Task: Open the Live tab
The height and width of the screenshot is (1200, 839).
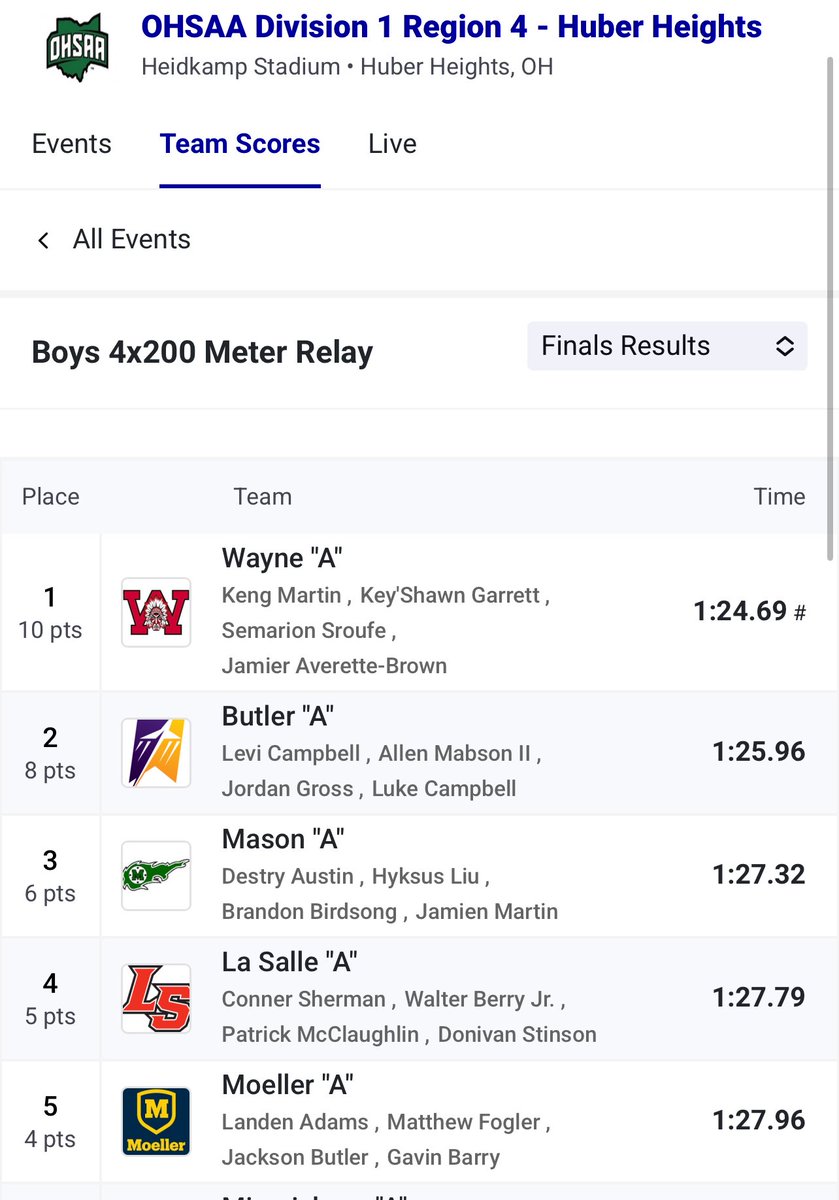Action: (x=392, y=144)
